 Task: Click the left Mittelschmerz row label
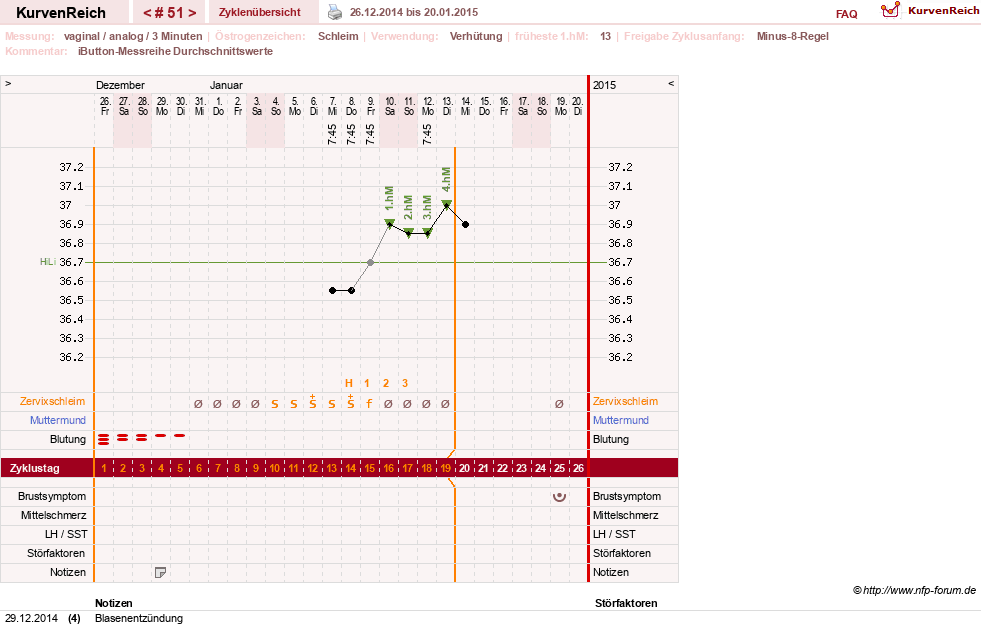coord(53,515)
